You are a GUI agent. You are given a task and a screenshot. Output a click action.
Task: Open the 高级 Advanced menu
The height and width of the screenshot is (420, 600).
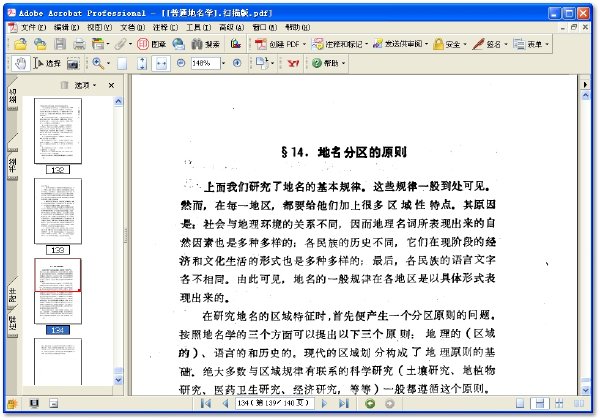point(231,27)
